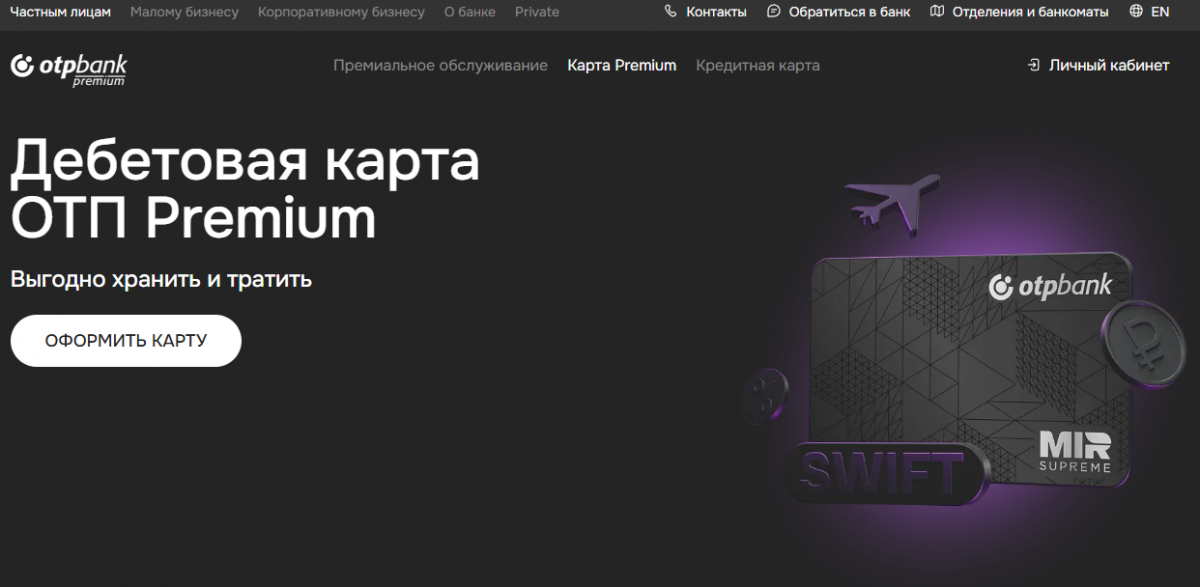Screen dimensions: 1200x587
Task: Click the OTP Bank Premium logo
Action: (x=69, y=67)
